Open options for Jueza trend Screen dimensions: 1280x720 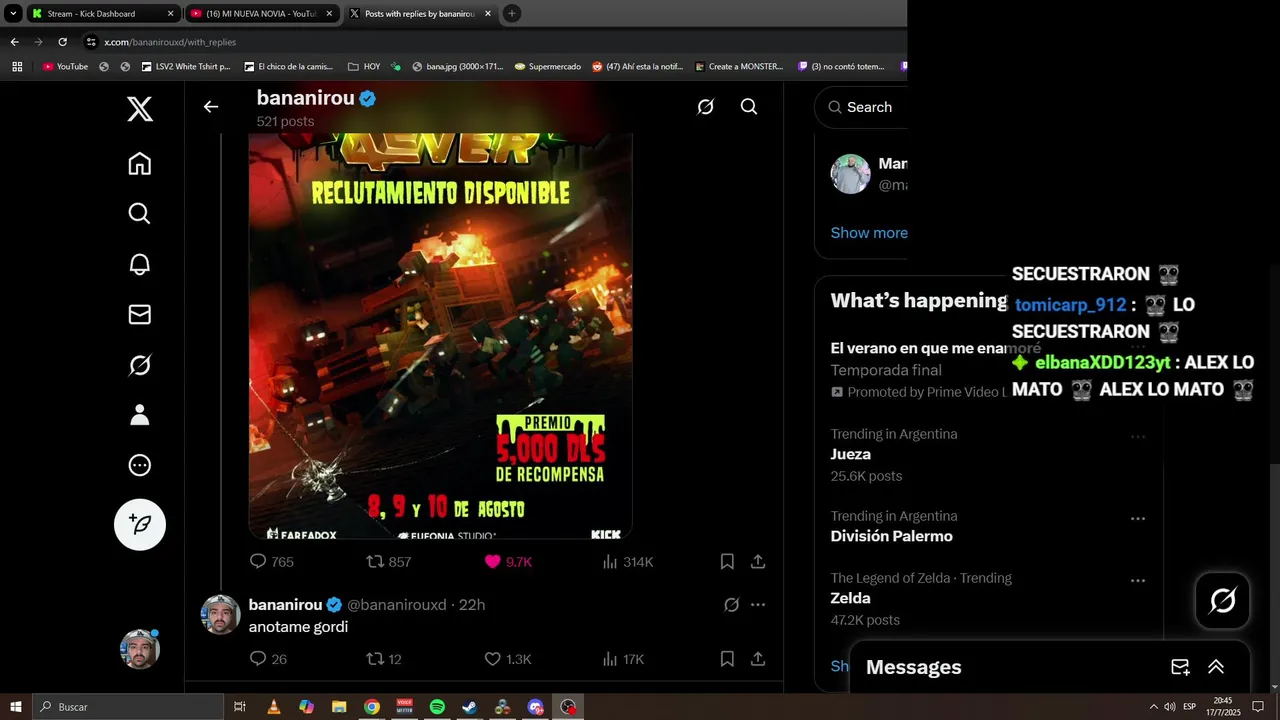point(1138,436)
